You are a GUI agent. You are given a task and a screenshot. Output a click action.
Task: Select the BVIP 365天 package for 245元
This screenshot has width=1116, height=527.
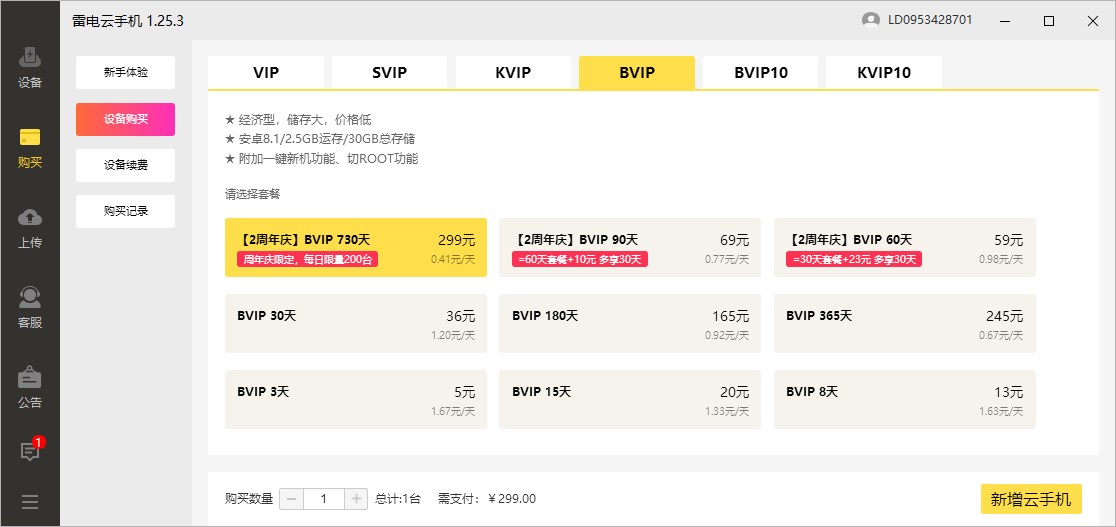coord(904,323)
